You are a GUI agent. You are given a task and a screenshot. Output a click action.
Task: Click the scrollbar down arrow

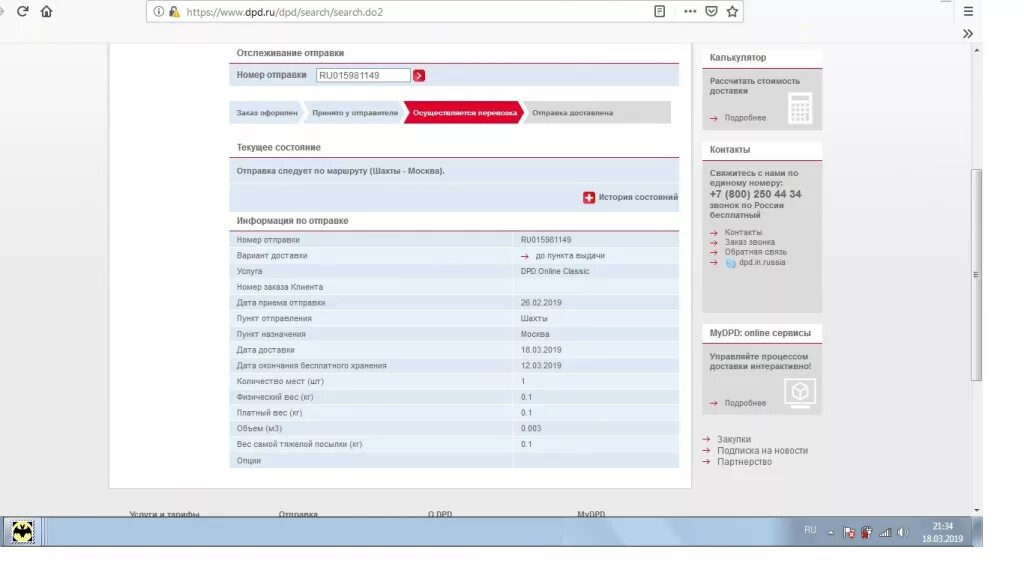[976, 510]
